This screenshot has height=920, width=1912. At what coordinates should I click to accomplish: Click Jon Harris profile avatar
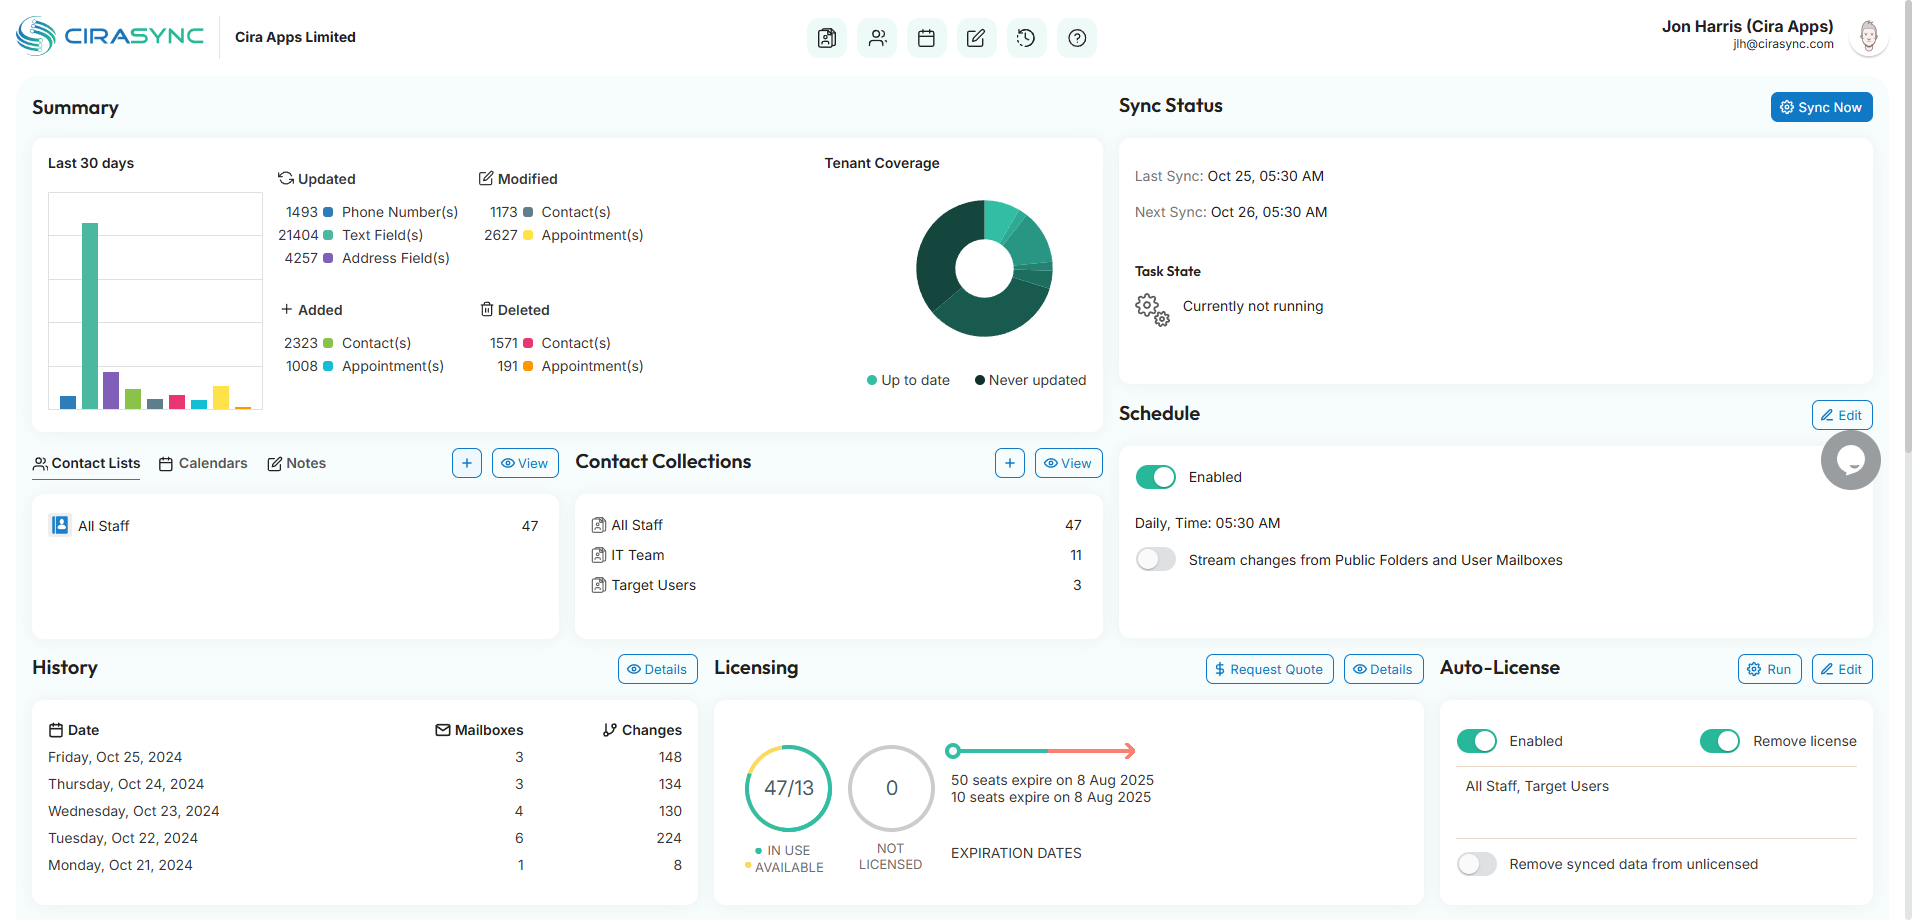click(x=1867, y=37)
